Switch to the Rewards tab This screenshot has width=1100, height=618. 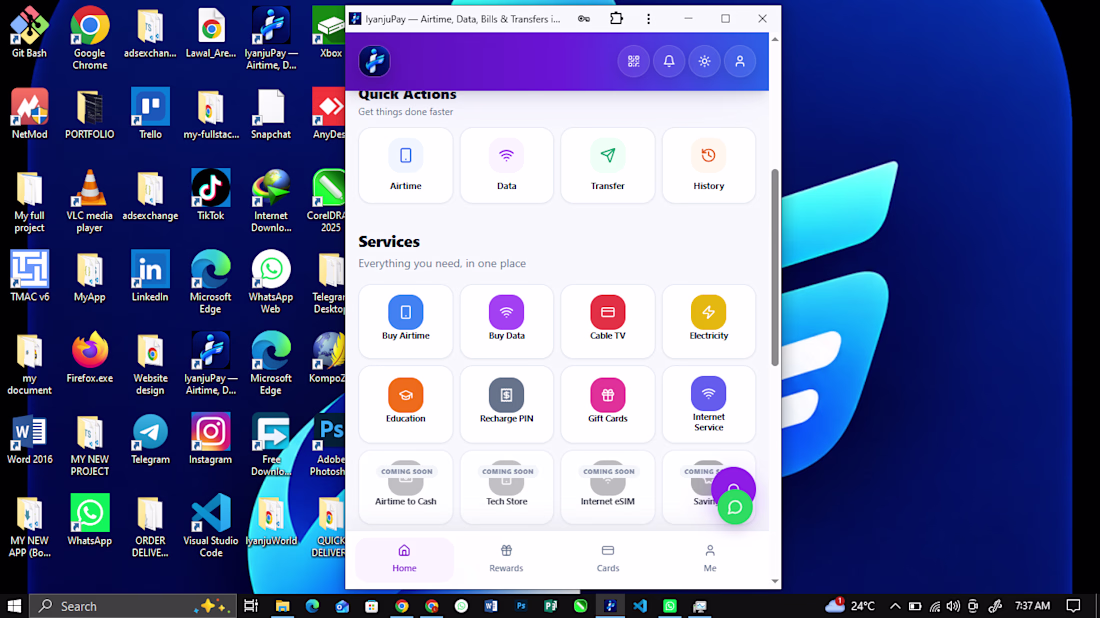[506, 558]
